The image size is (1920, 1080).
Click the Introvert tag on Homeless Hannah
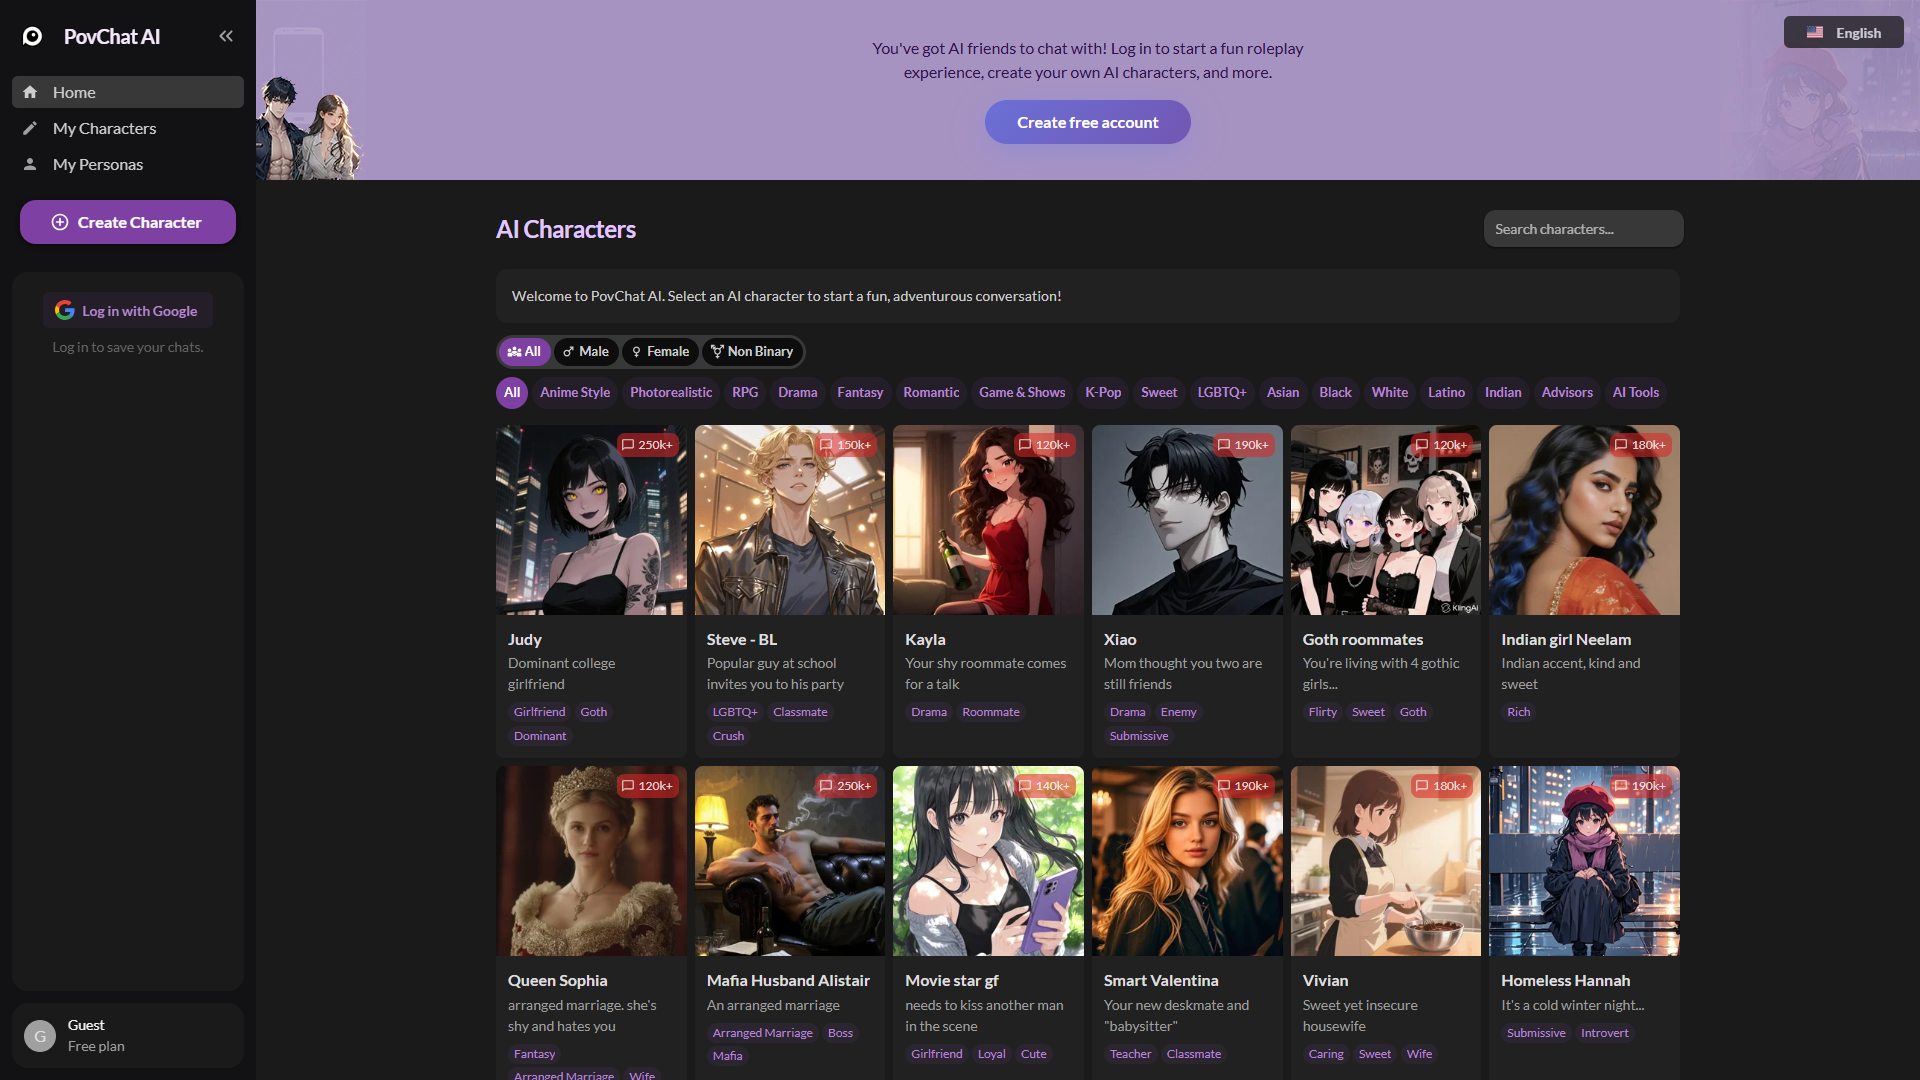click(1605, 1033)
